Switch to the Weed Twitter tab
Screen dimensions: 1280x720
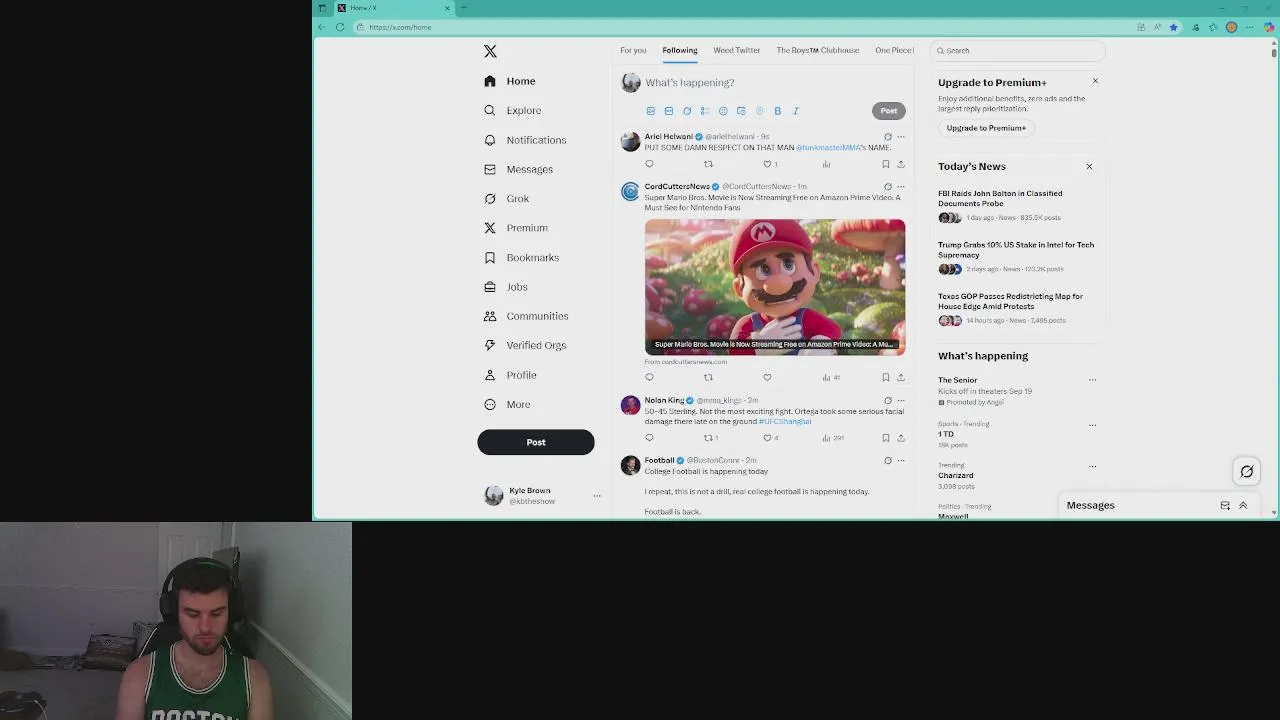click(x=737, y=50)
